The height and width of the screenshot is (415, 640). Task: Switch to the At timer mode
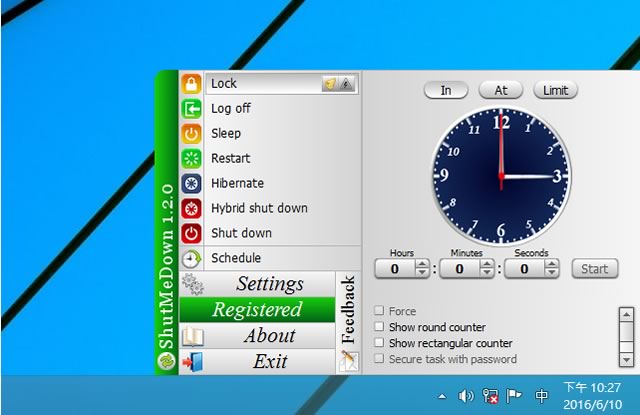tap(501, 90)
